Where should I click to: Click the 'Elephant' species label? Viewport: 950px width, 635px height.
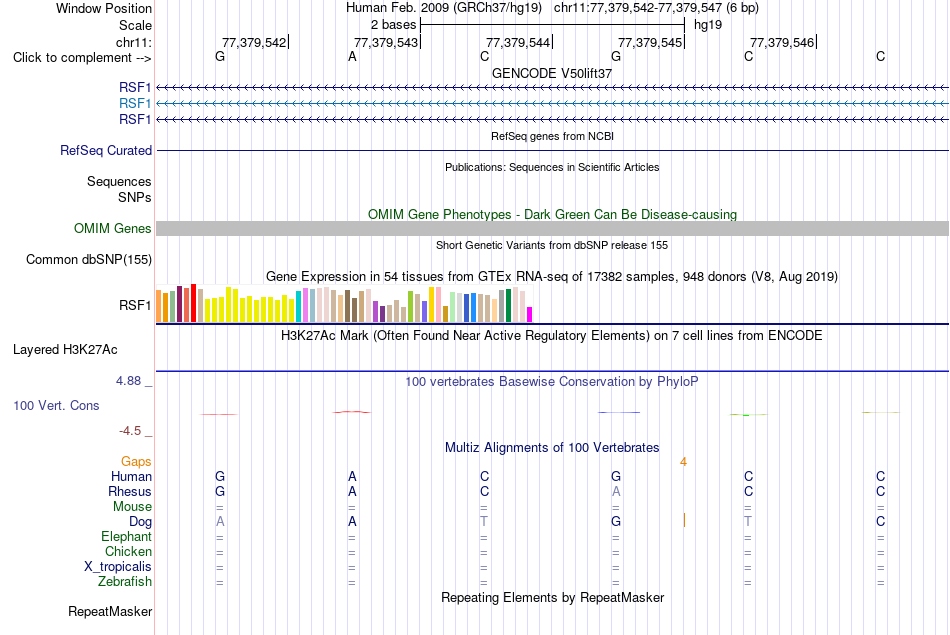coord(127,537)
